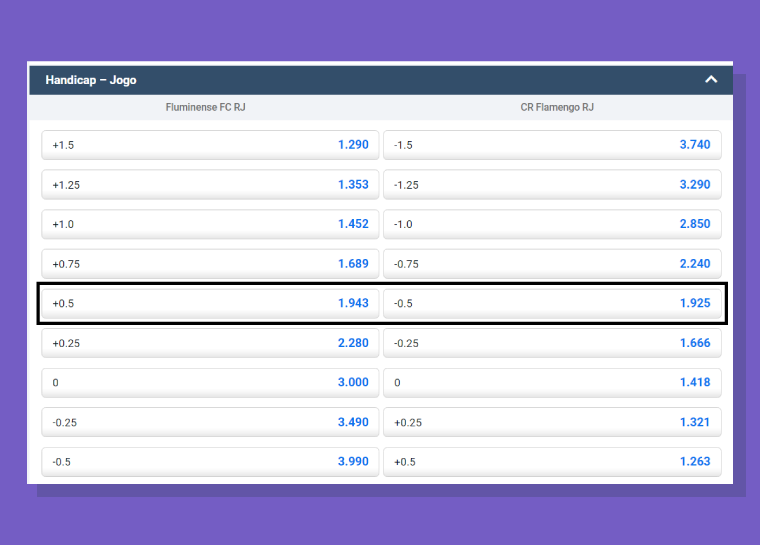Select Flamengo +0.5 odds 1.263

pos(552,462)
